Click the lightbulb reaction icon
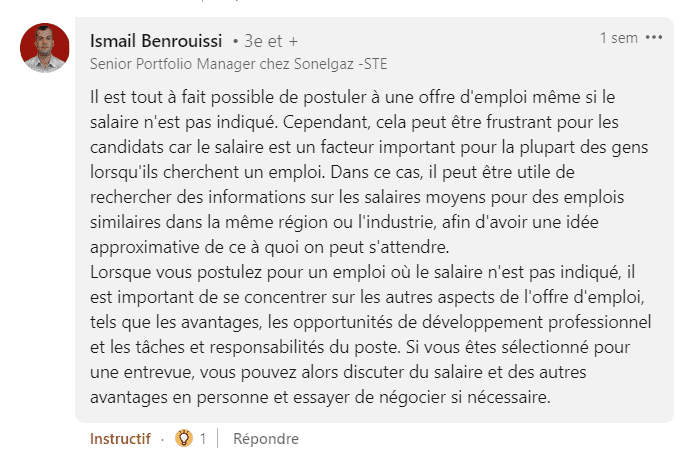This screenshot has height=463, width=693. pyautogui.click(x=184, y=438)
